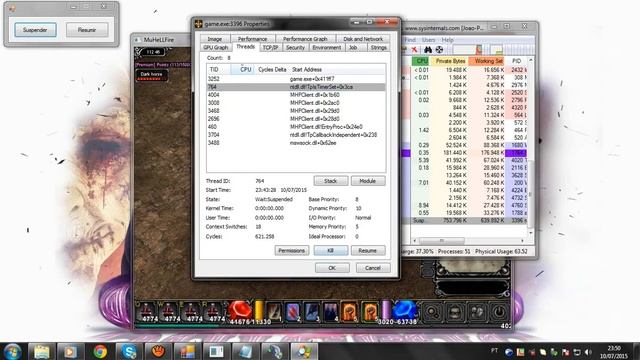Open Windows Start menu
The height and width of the screenshot is (360, 640).
point(12,351)
